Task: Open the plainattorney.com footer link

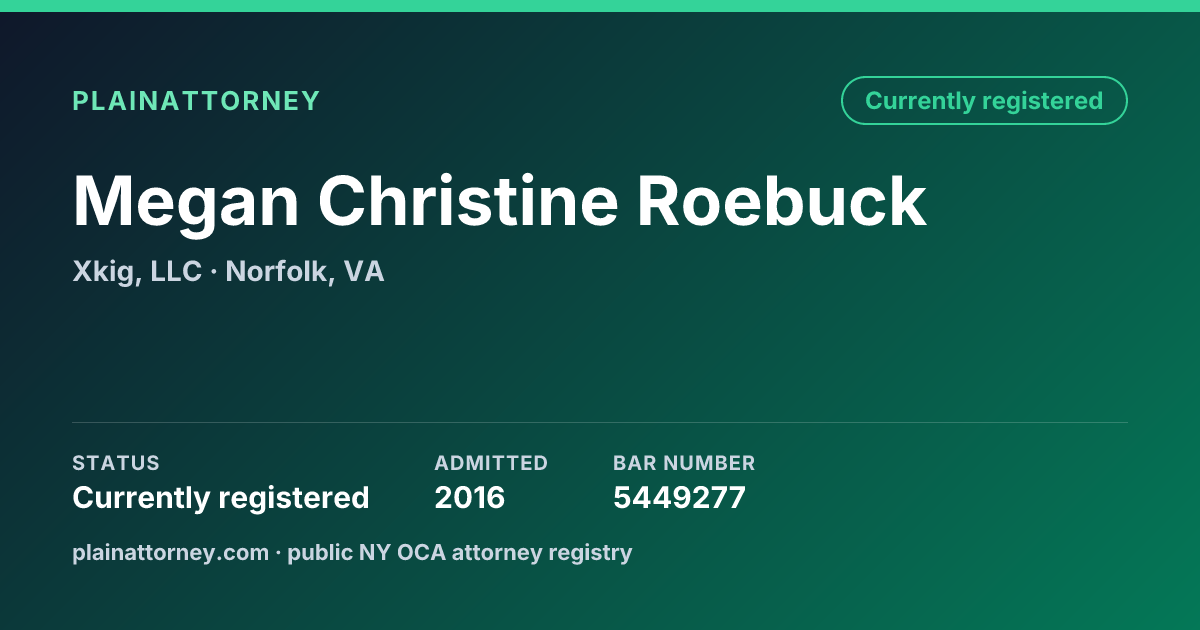Action: click(171, 552)
